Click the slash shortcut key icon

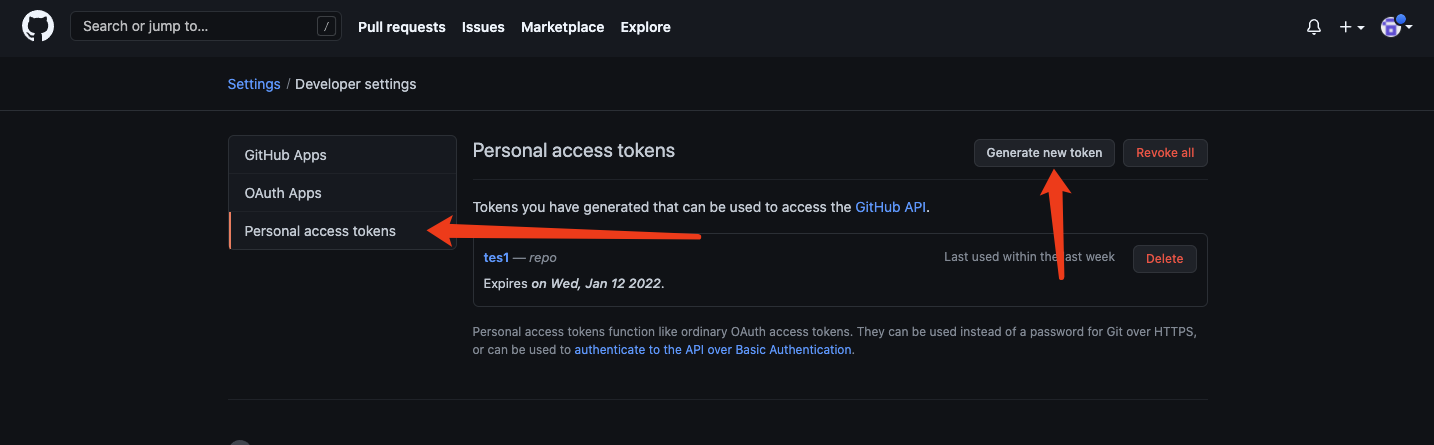point(326,27)
